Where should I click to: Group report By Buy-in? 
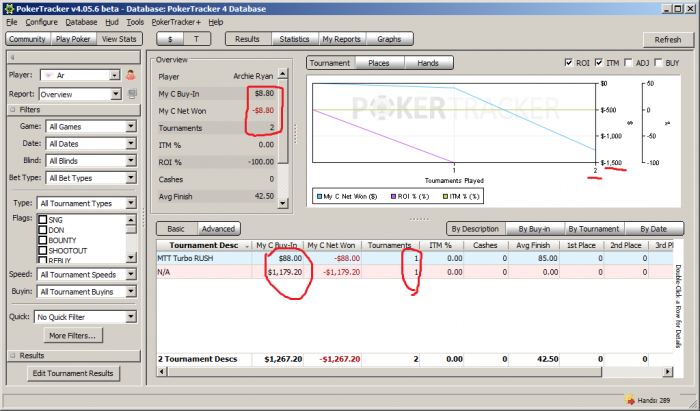534,229
